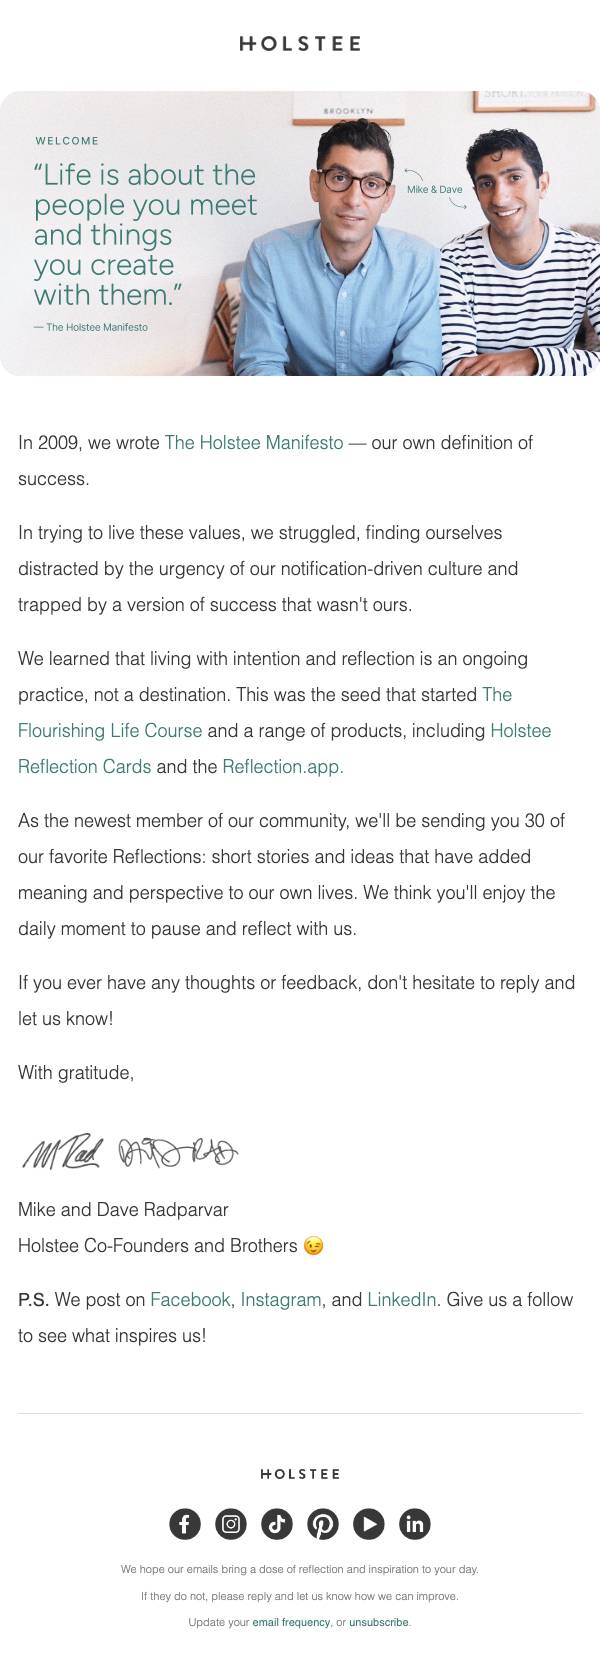600x1660 pixels.
Task: Click the Mike & Dave welcome banner image
Action: [x=300, y=234]
